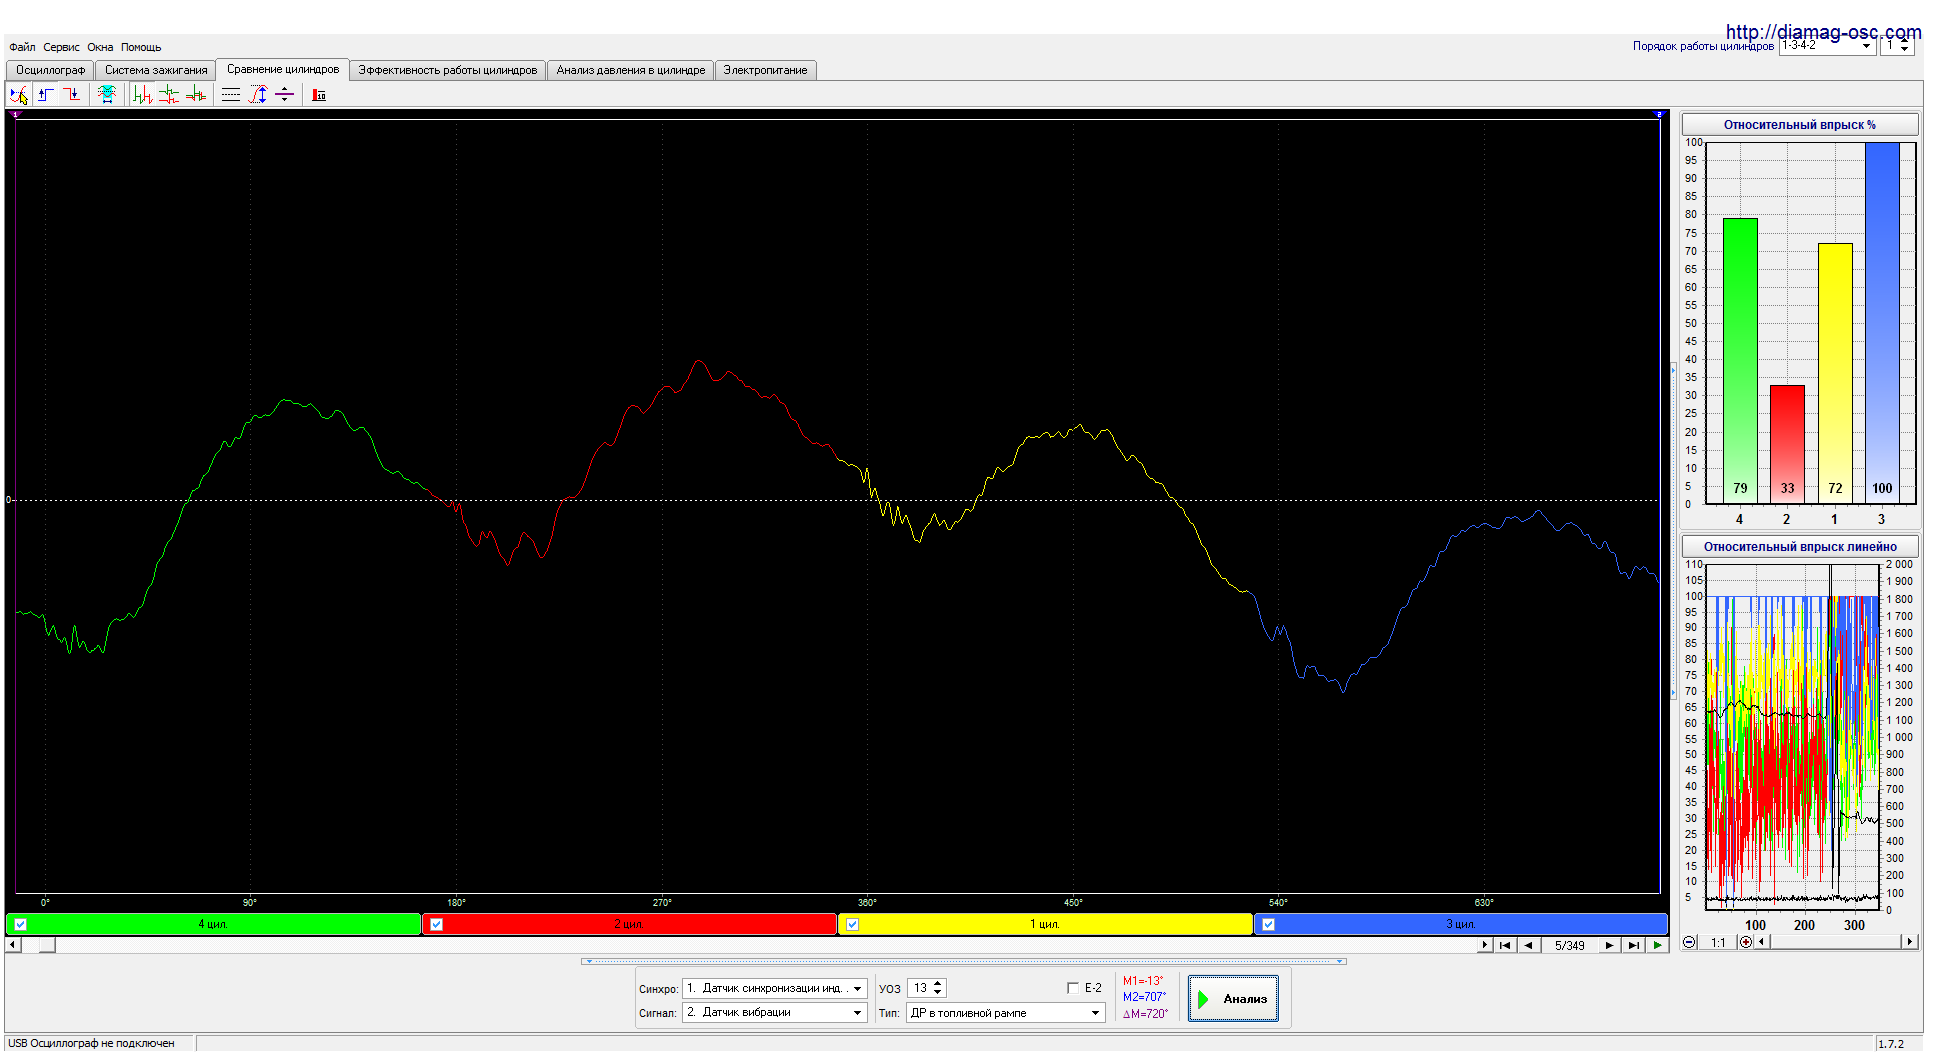Screen dimensions: 1936x1056
Task: Click the red bar for cylinder 2
Action: [x=1787, y=443]
